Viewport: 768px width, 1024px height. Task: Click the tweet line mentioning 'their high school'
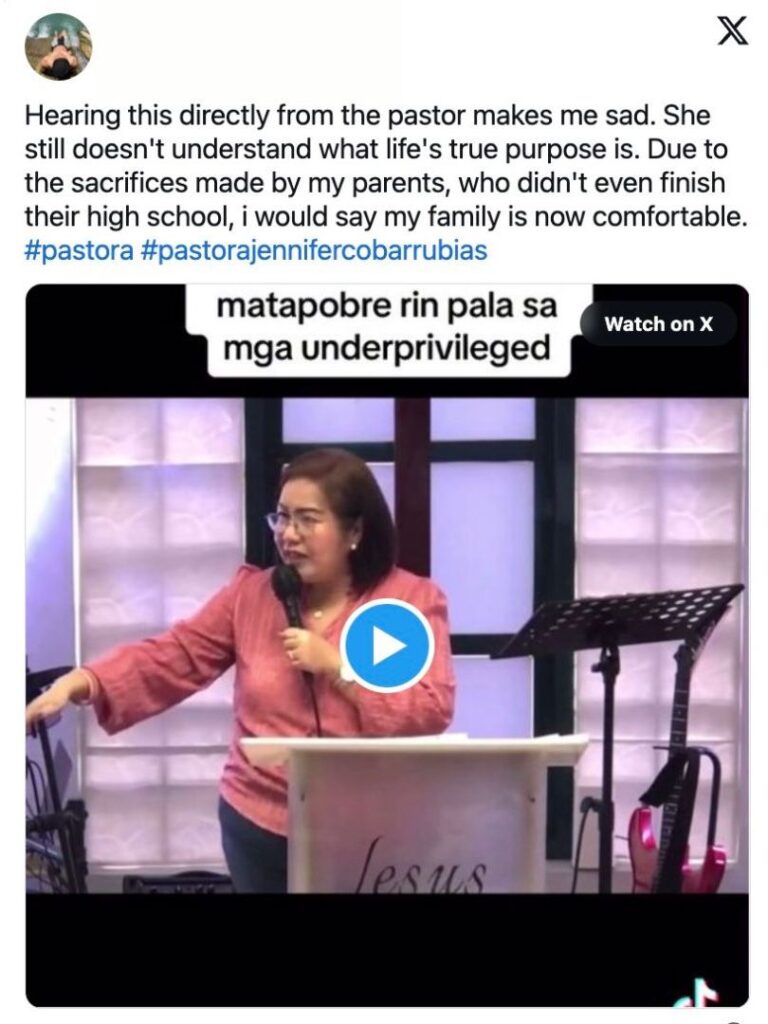(385, 217)
